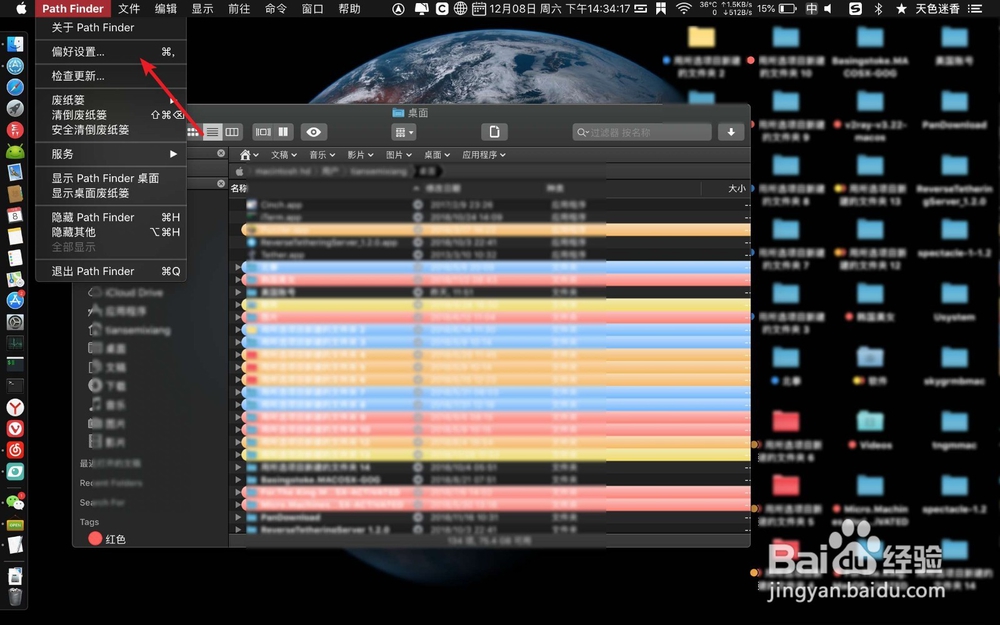Open the 编辑 menu
The image size is (1000, 625).
(x=166, y=8)
